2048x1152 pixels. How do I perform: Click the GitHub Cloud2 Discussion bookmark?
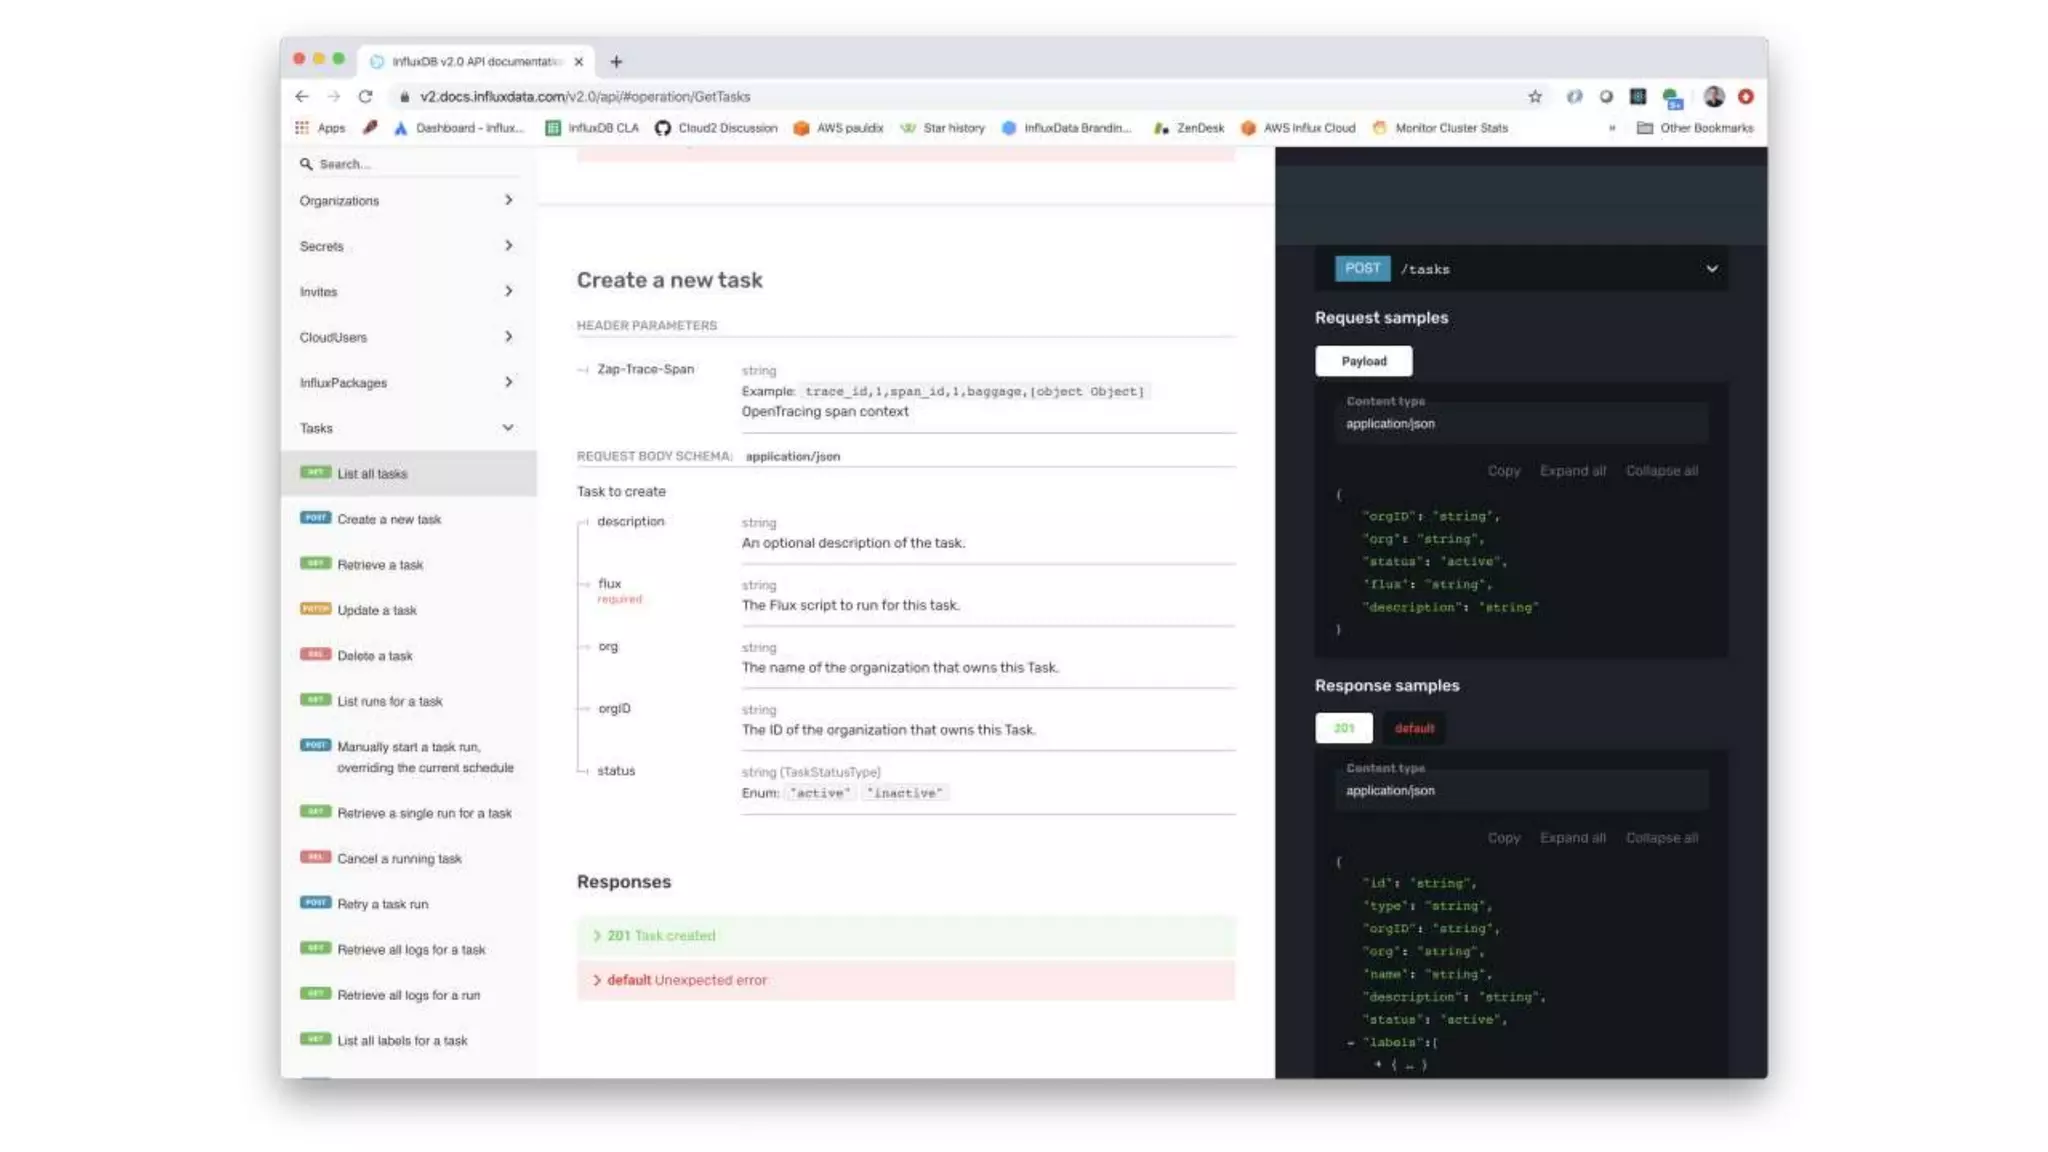tap(716, 128)
